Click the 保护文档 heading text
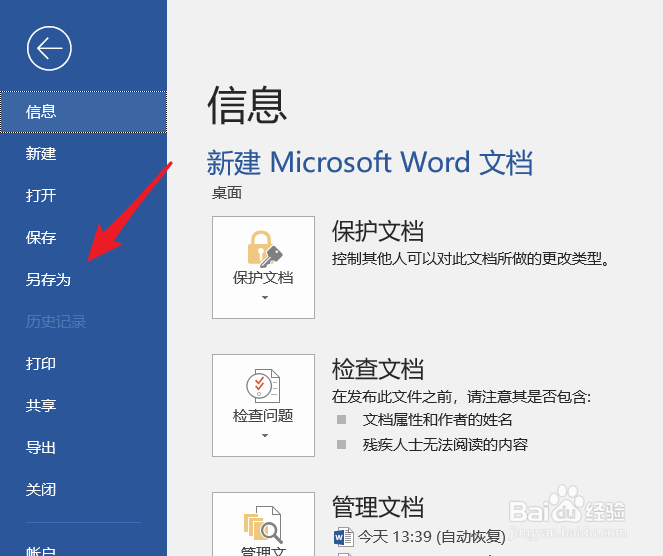This screenshot has width=663, height=556. click(x=378, y=231)
